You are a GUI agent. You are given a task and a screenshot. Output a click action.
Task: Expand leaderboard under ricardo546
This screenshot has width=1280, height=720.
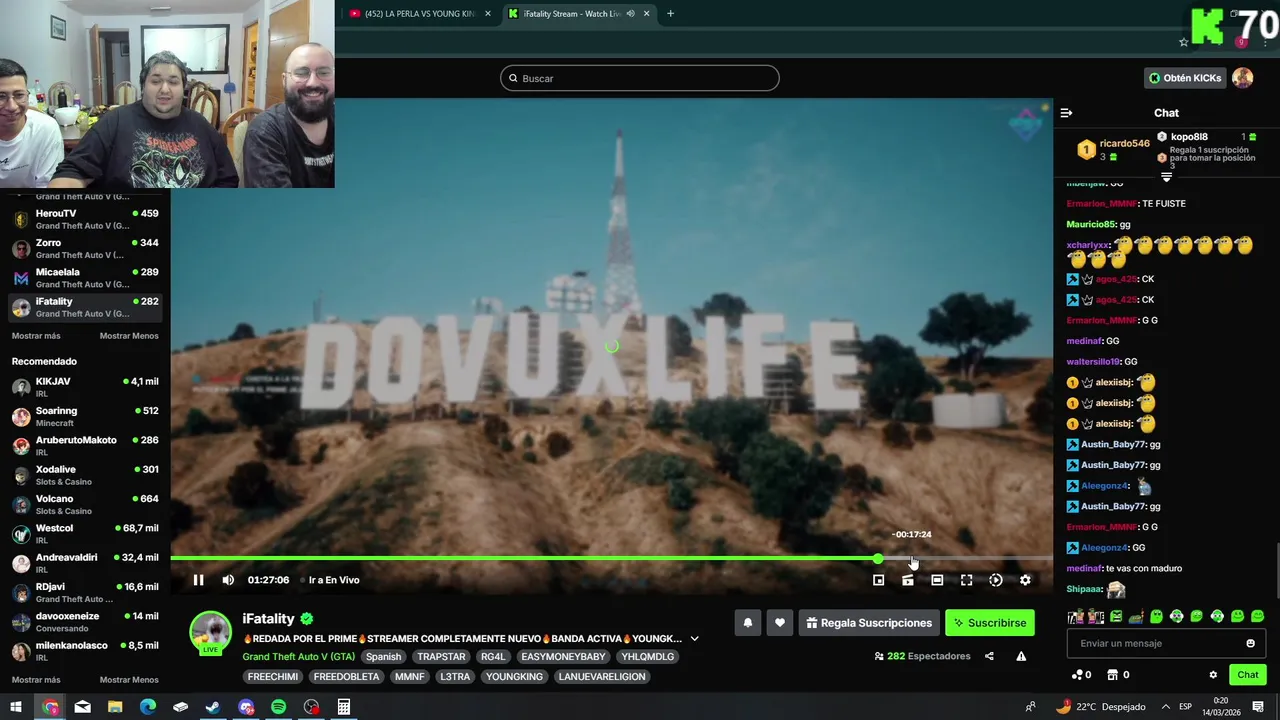(1166, 177)
